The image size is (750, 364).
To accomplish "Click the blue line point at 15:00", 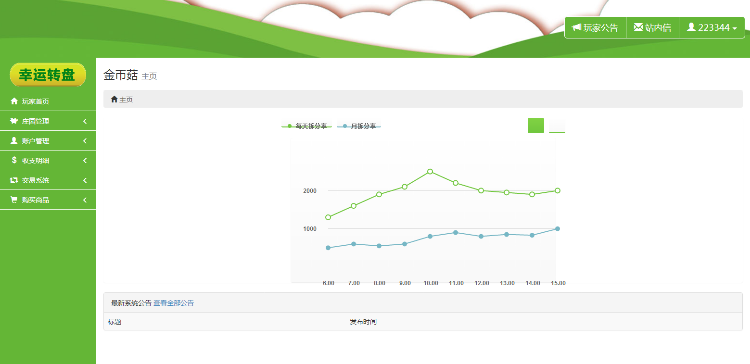I will click(557, 229).
